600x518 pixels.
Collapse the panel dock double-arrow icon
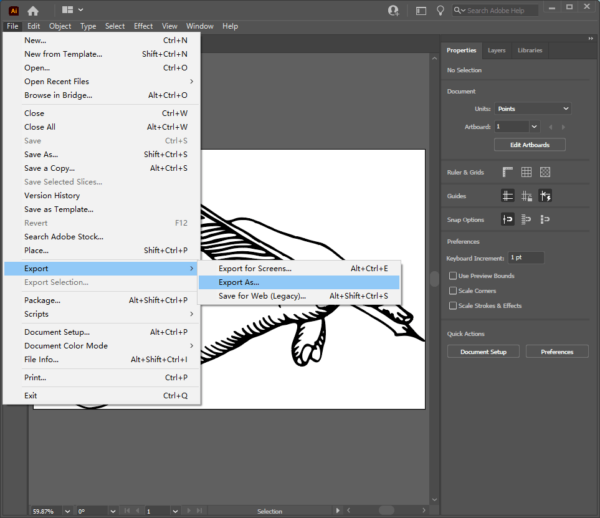(x=590, y=38)
